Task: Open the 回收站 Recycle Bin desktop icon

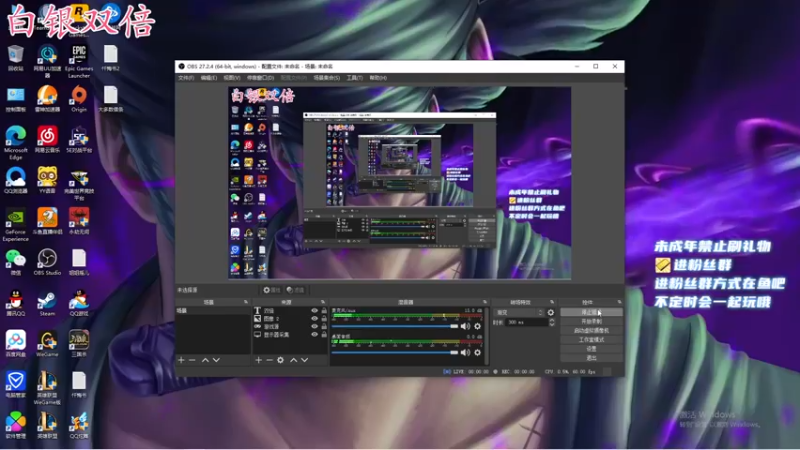Action: [x=16, y=58]
